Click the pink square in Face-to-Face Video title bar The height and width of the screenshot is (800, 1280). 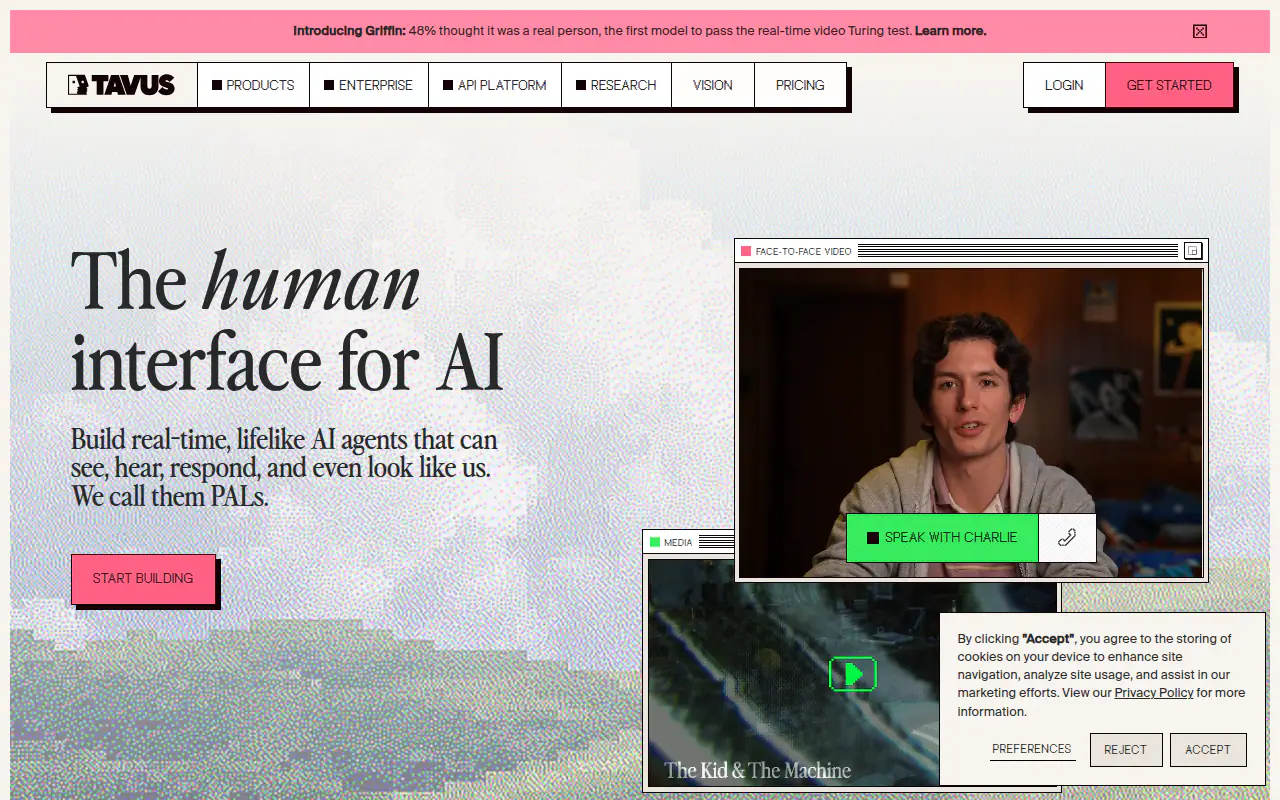click(x=746, y=251)
